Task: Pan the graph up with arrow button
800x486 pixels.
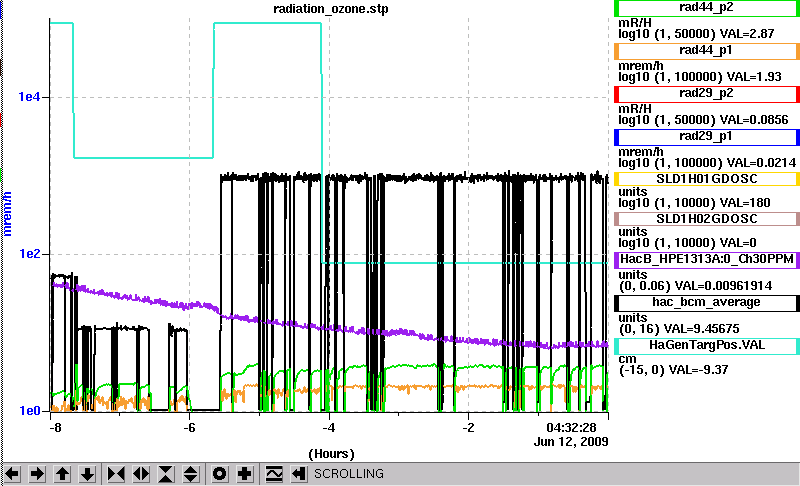Action: 62,474
